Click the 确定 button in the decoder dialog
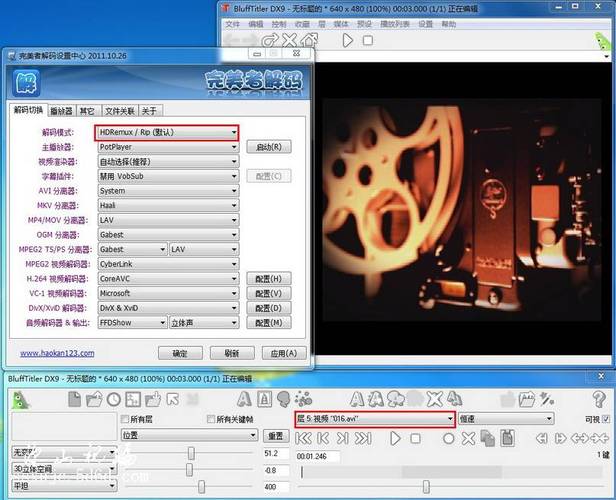Screen dimensions: 616x500 click(180, 353)
